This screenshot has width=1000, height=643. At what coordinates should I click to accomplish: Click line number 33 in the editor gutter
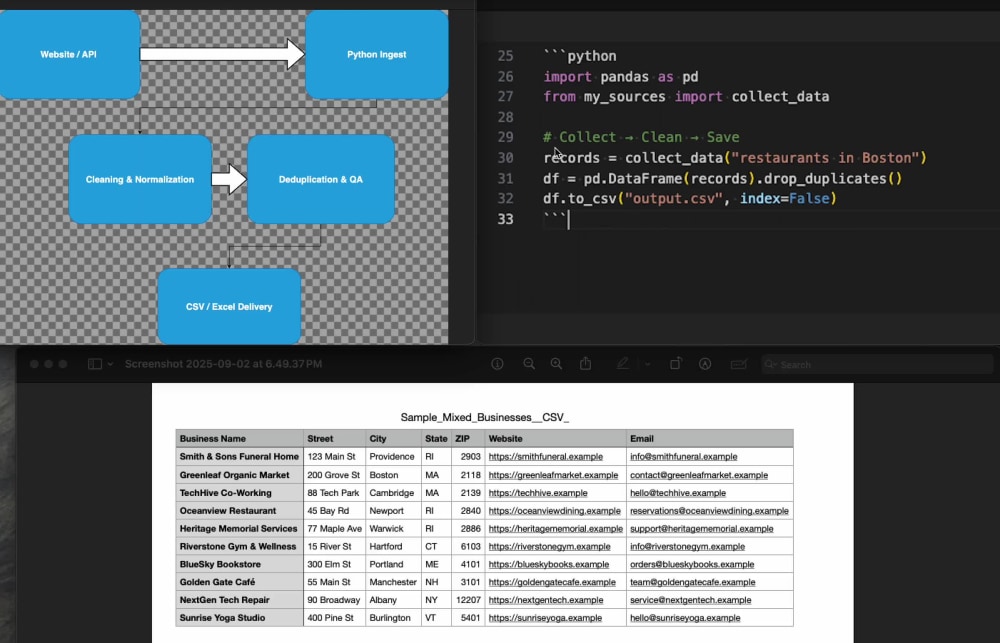[505, 219]
